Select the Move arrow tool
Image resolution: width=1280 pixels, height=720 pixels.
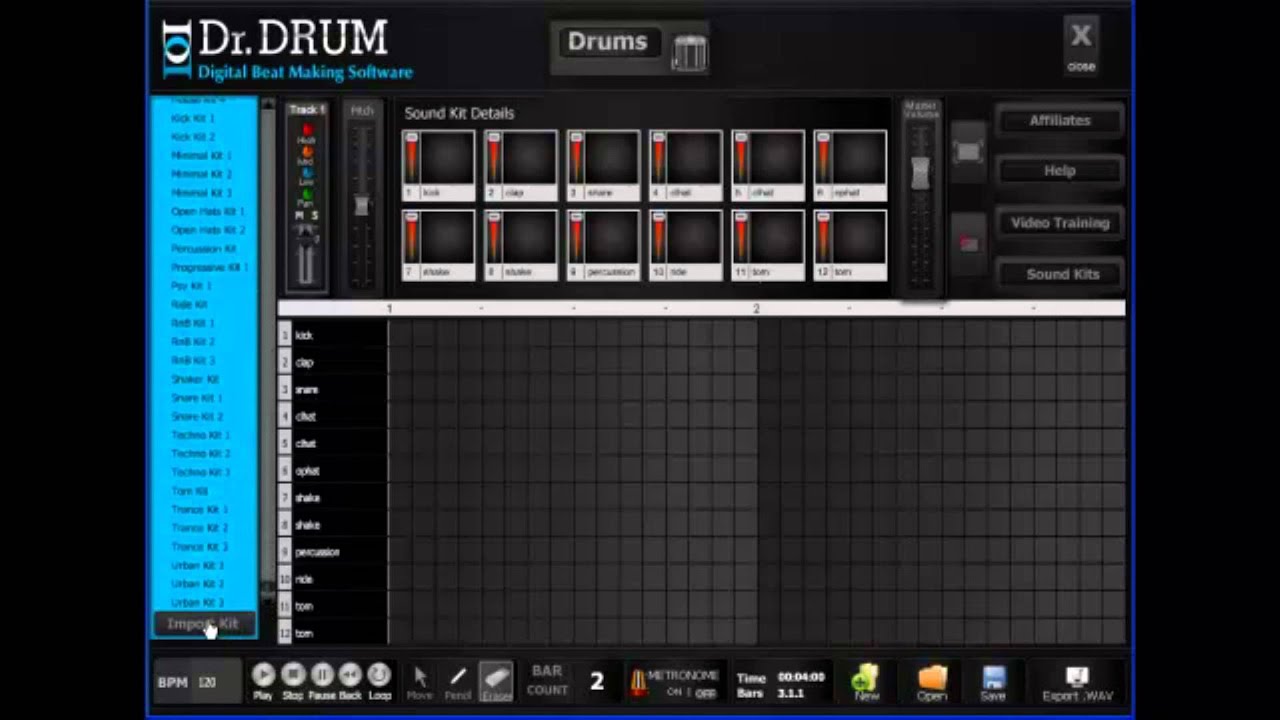420,681
